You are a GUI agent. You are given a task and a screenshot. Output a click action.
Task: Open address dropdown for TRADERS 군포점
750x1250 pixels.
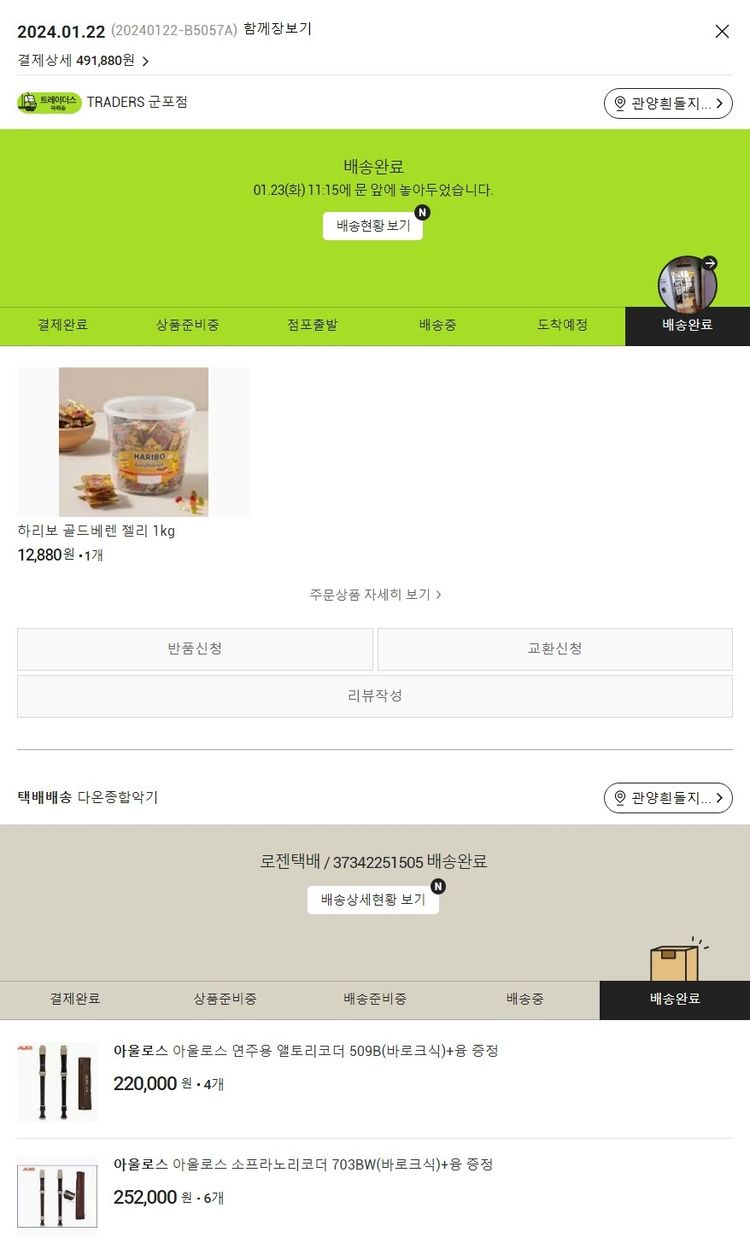tap(668, 103)
